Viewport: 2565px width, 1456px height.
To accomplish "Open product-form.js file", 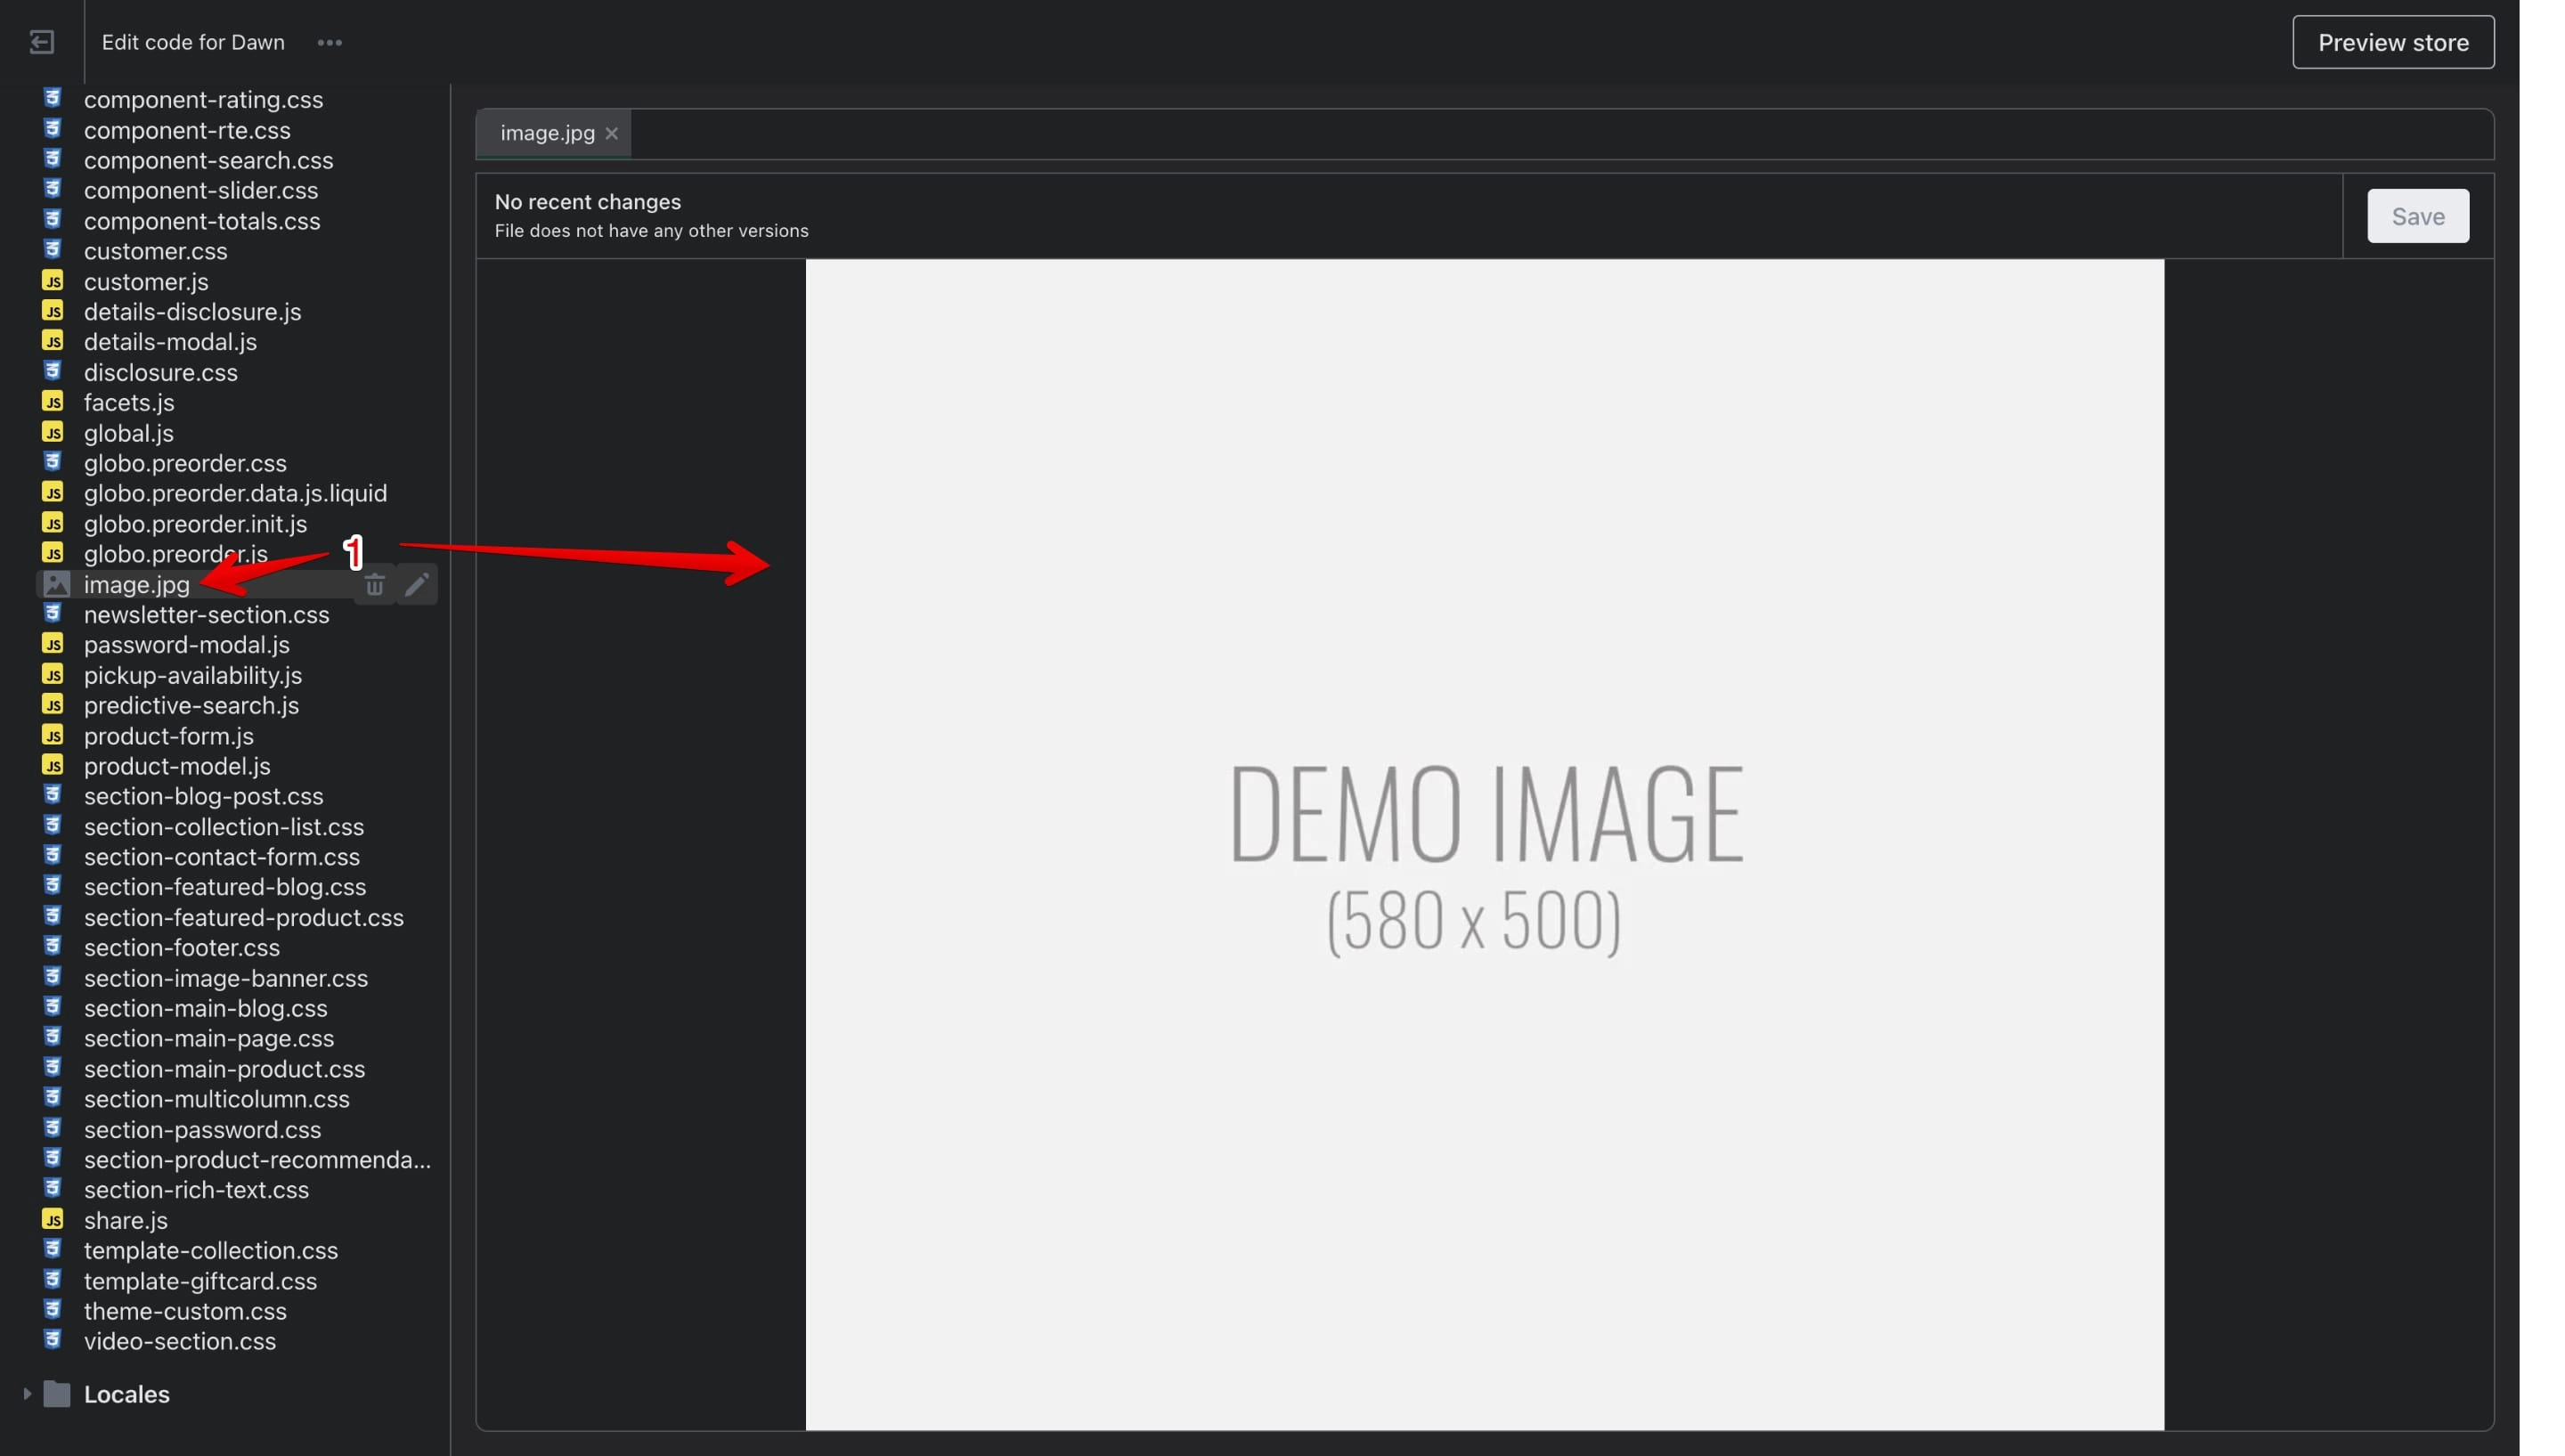I will click(168, 736).
